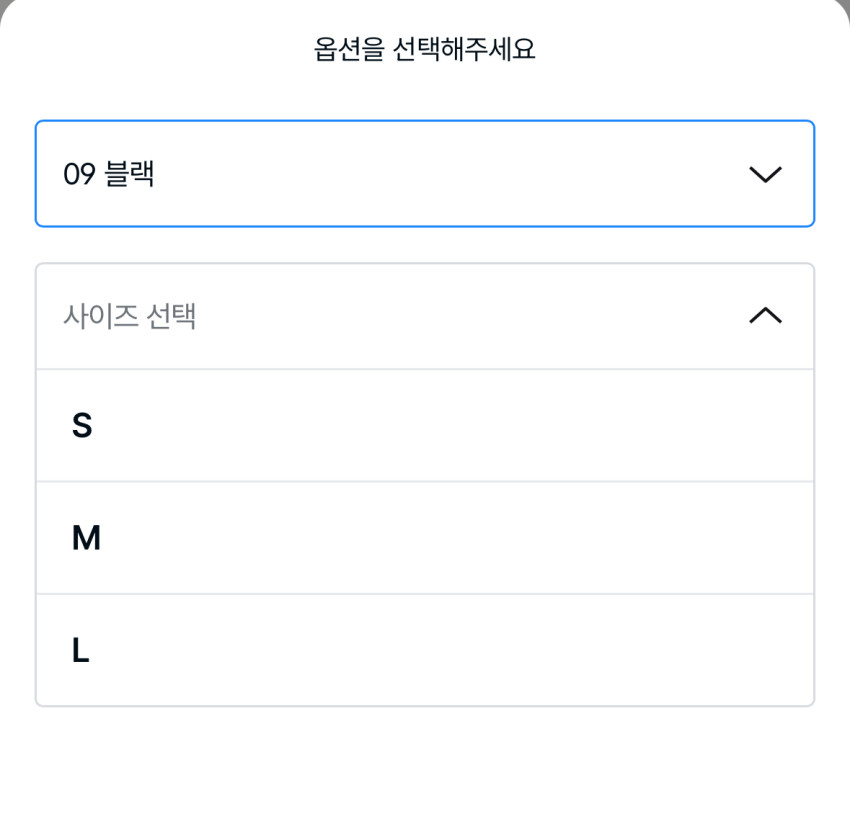Tap the letter S in size list

coord(82,426)
